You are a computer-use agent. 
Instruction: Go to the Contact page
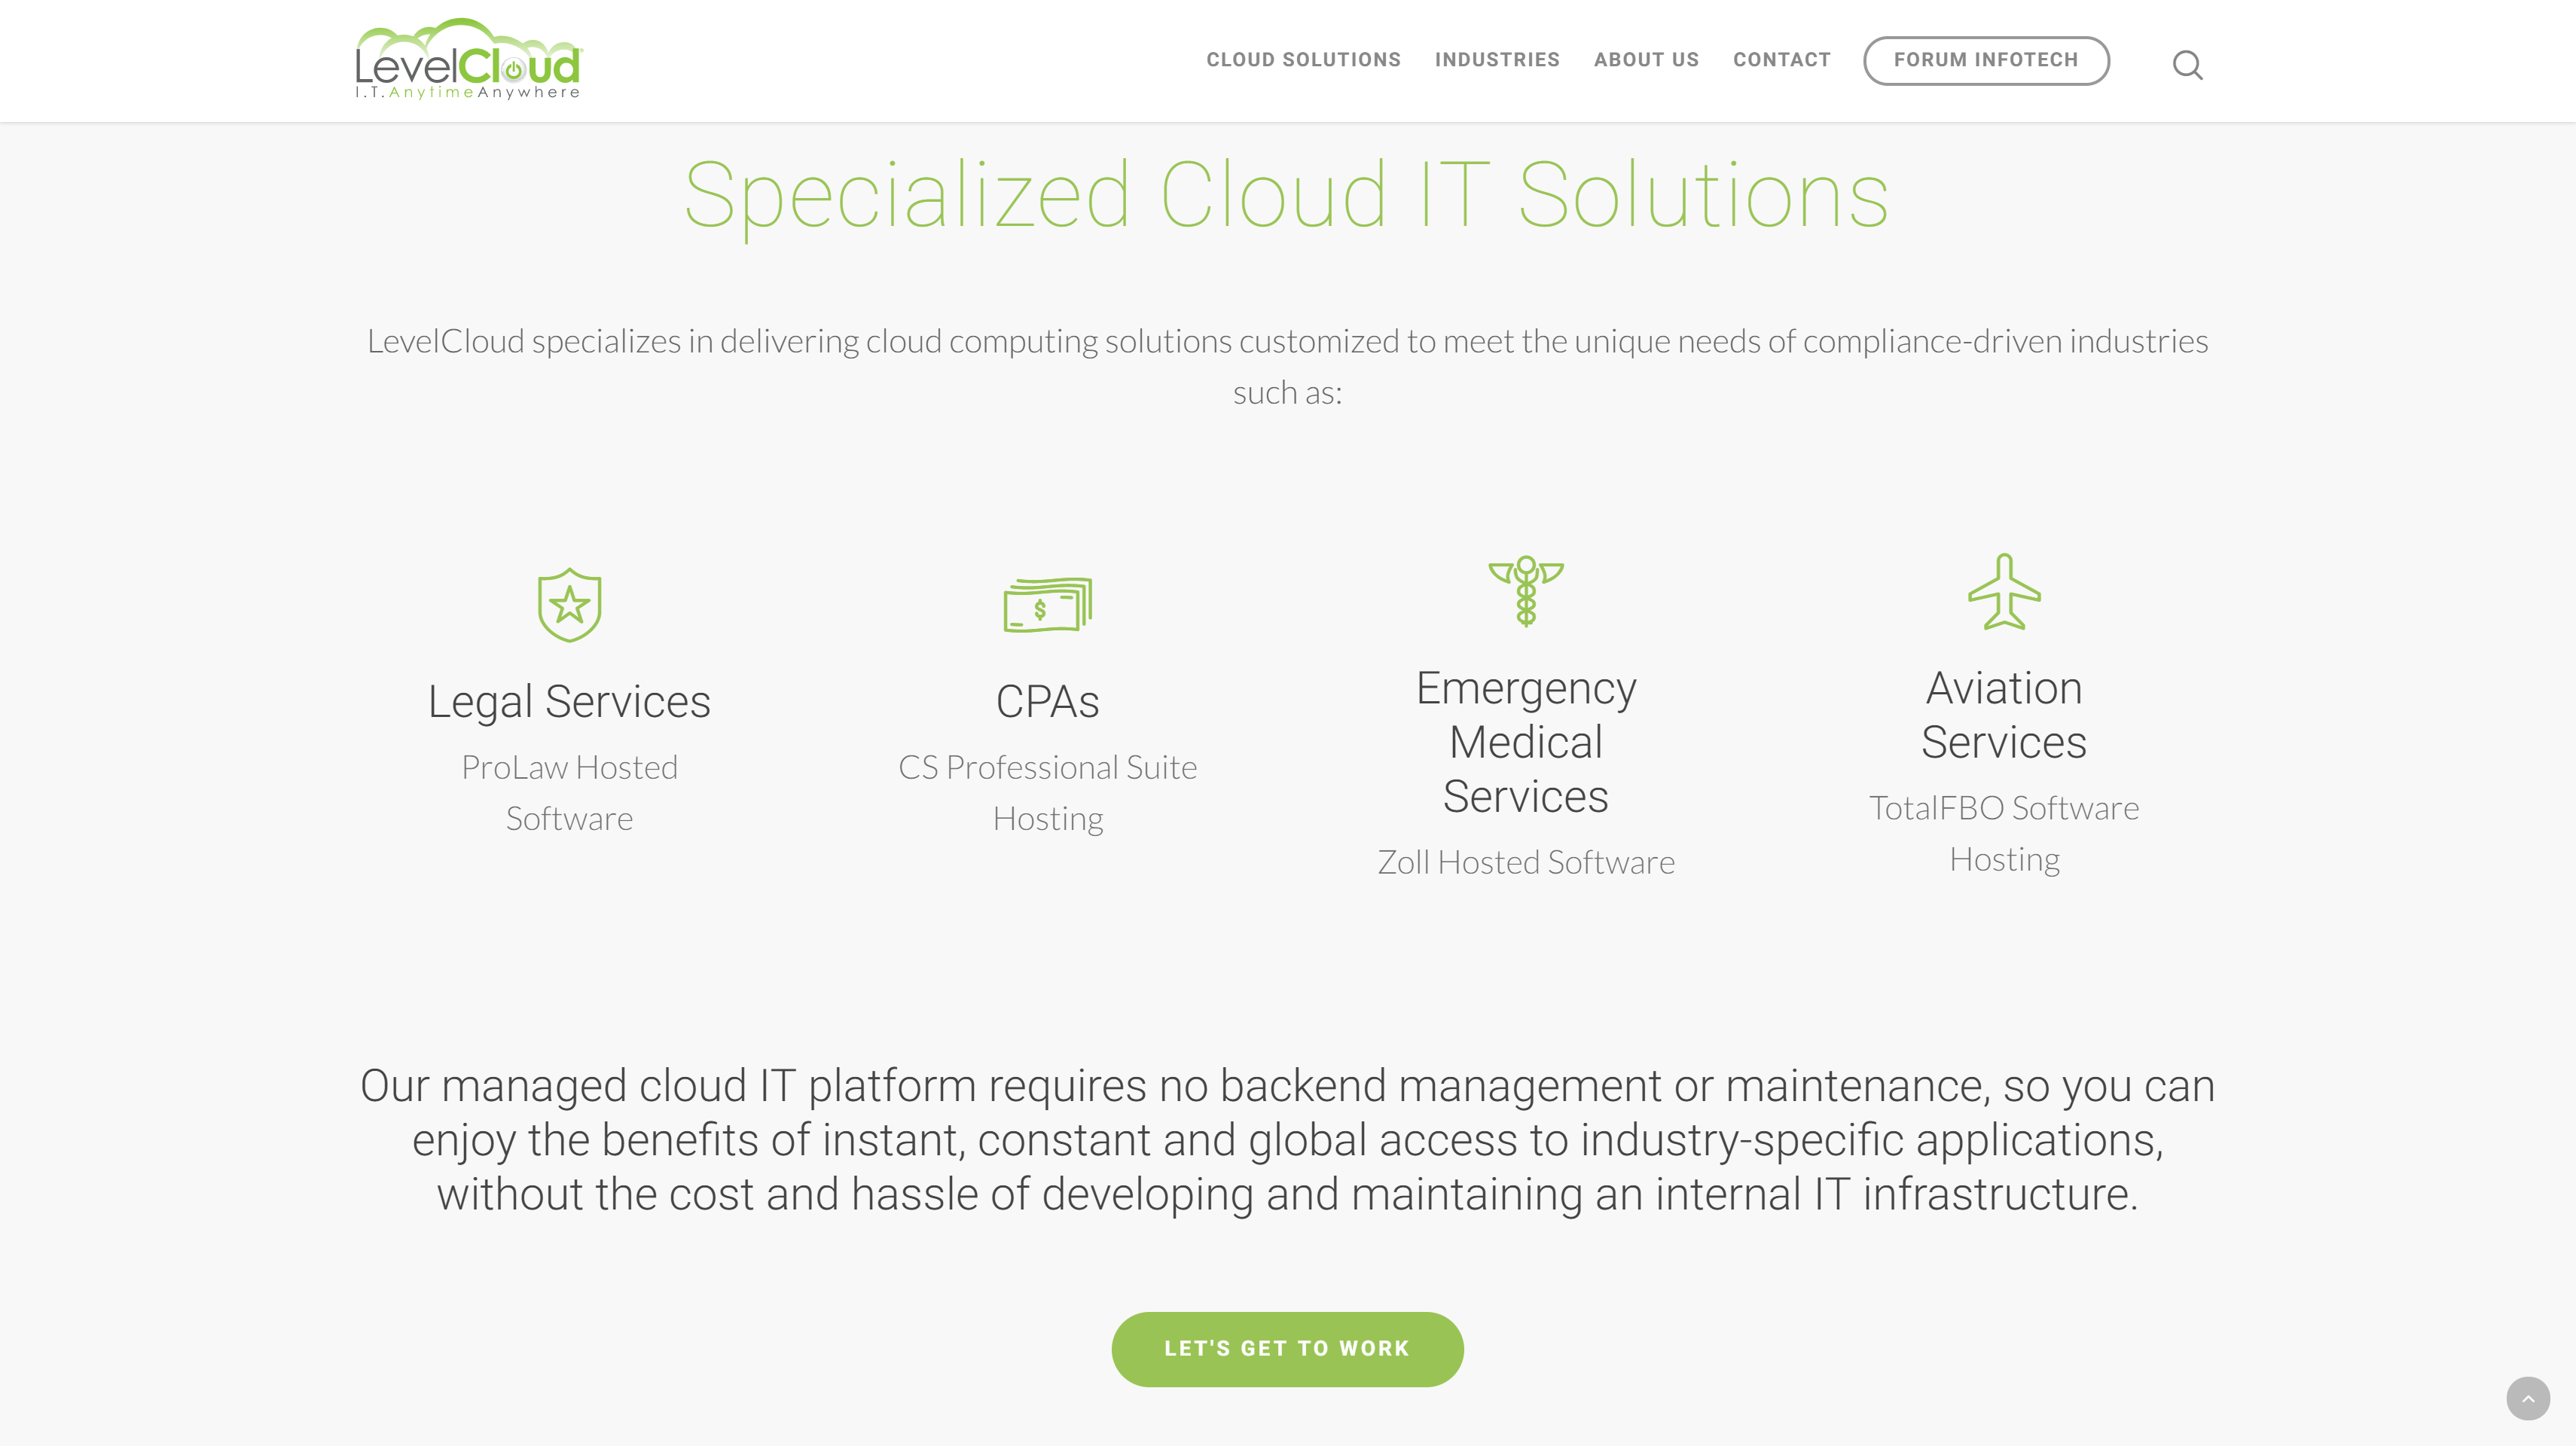(1782, 60)
